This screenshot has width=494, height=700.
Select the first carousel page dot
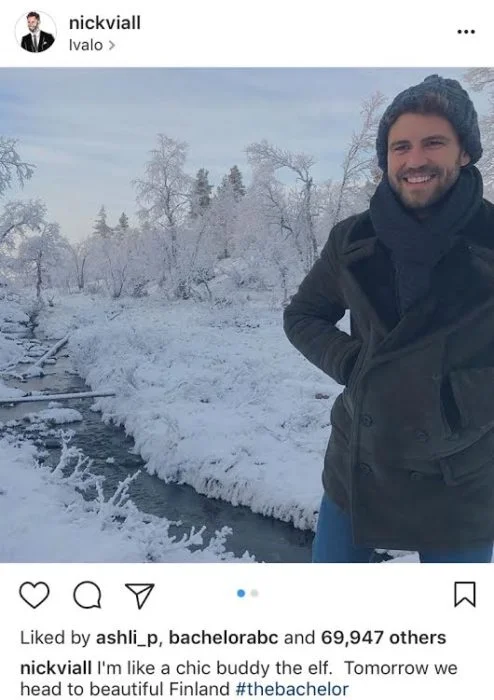(x=241, y=593)
